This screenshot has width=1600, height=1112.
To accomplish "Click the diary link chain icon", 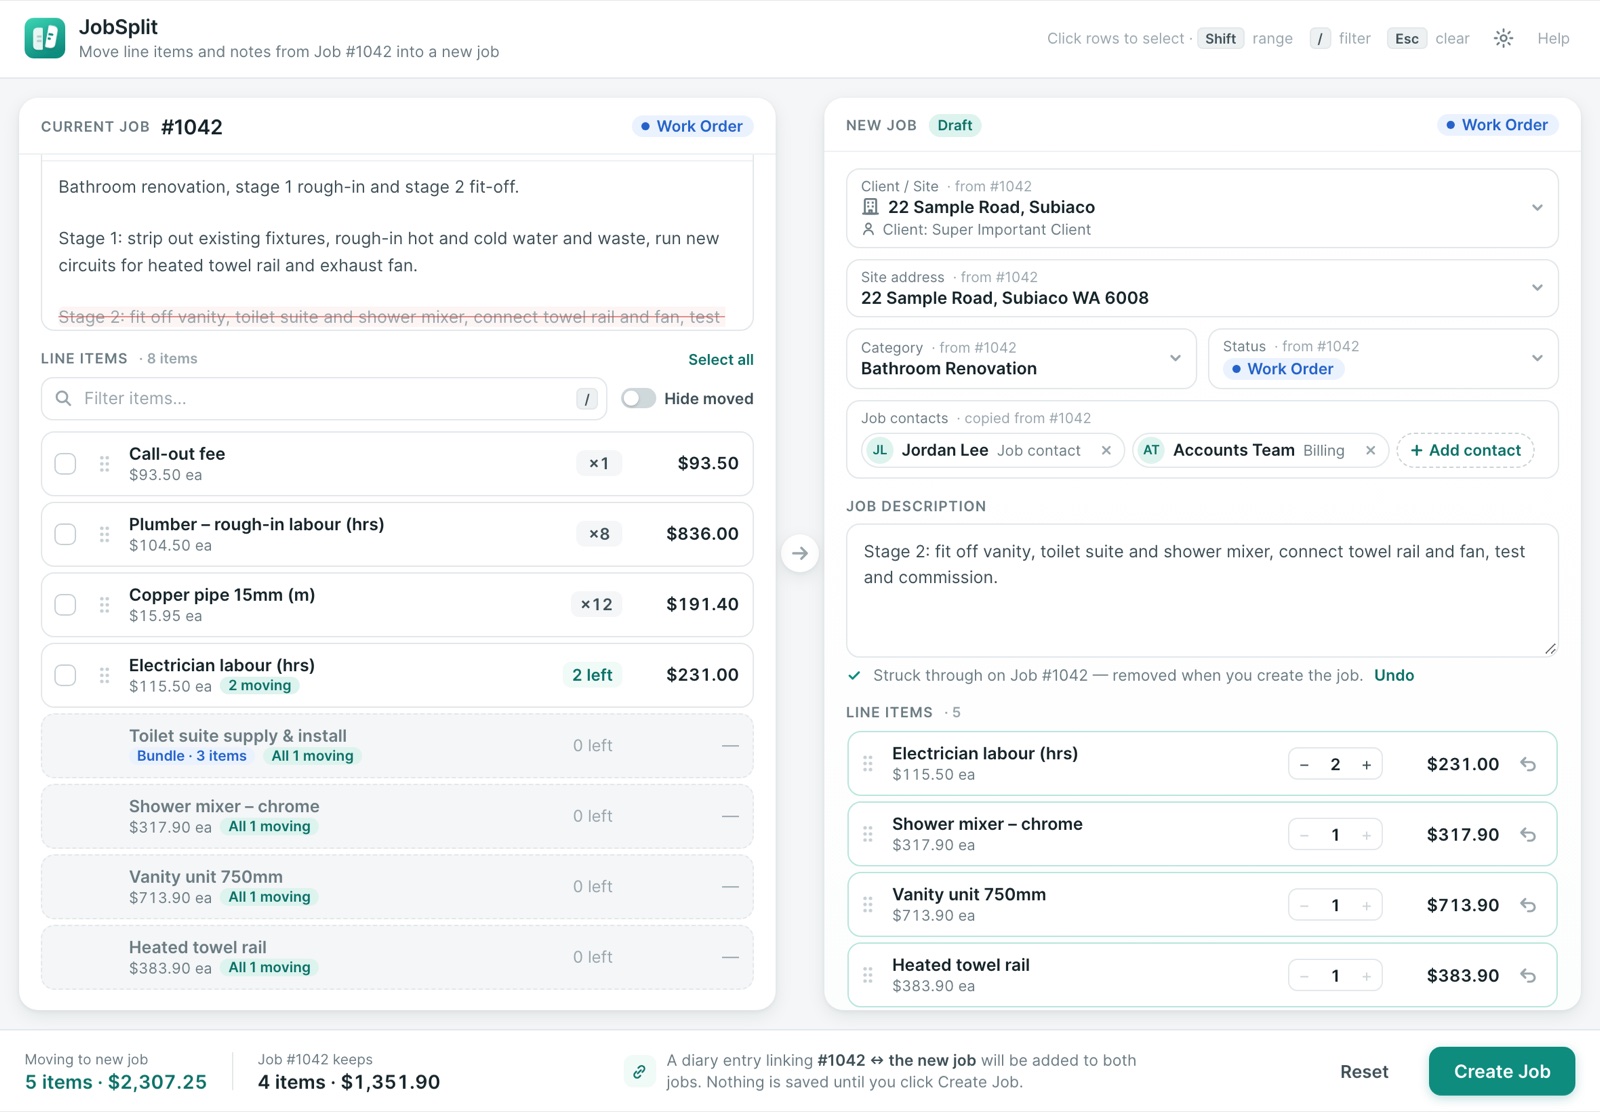I will click(x=639, y=1072).
